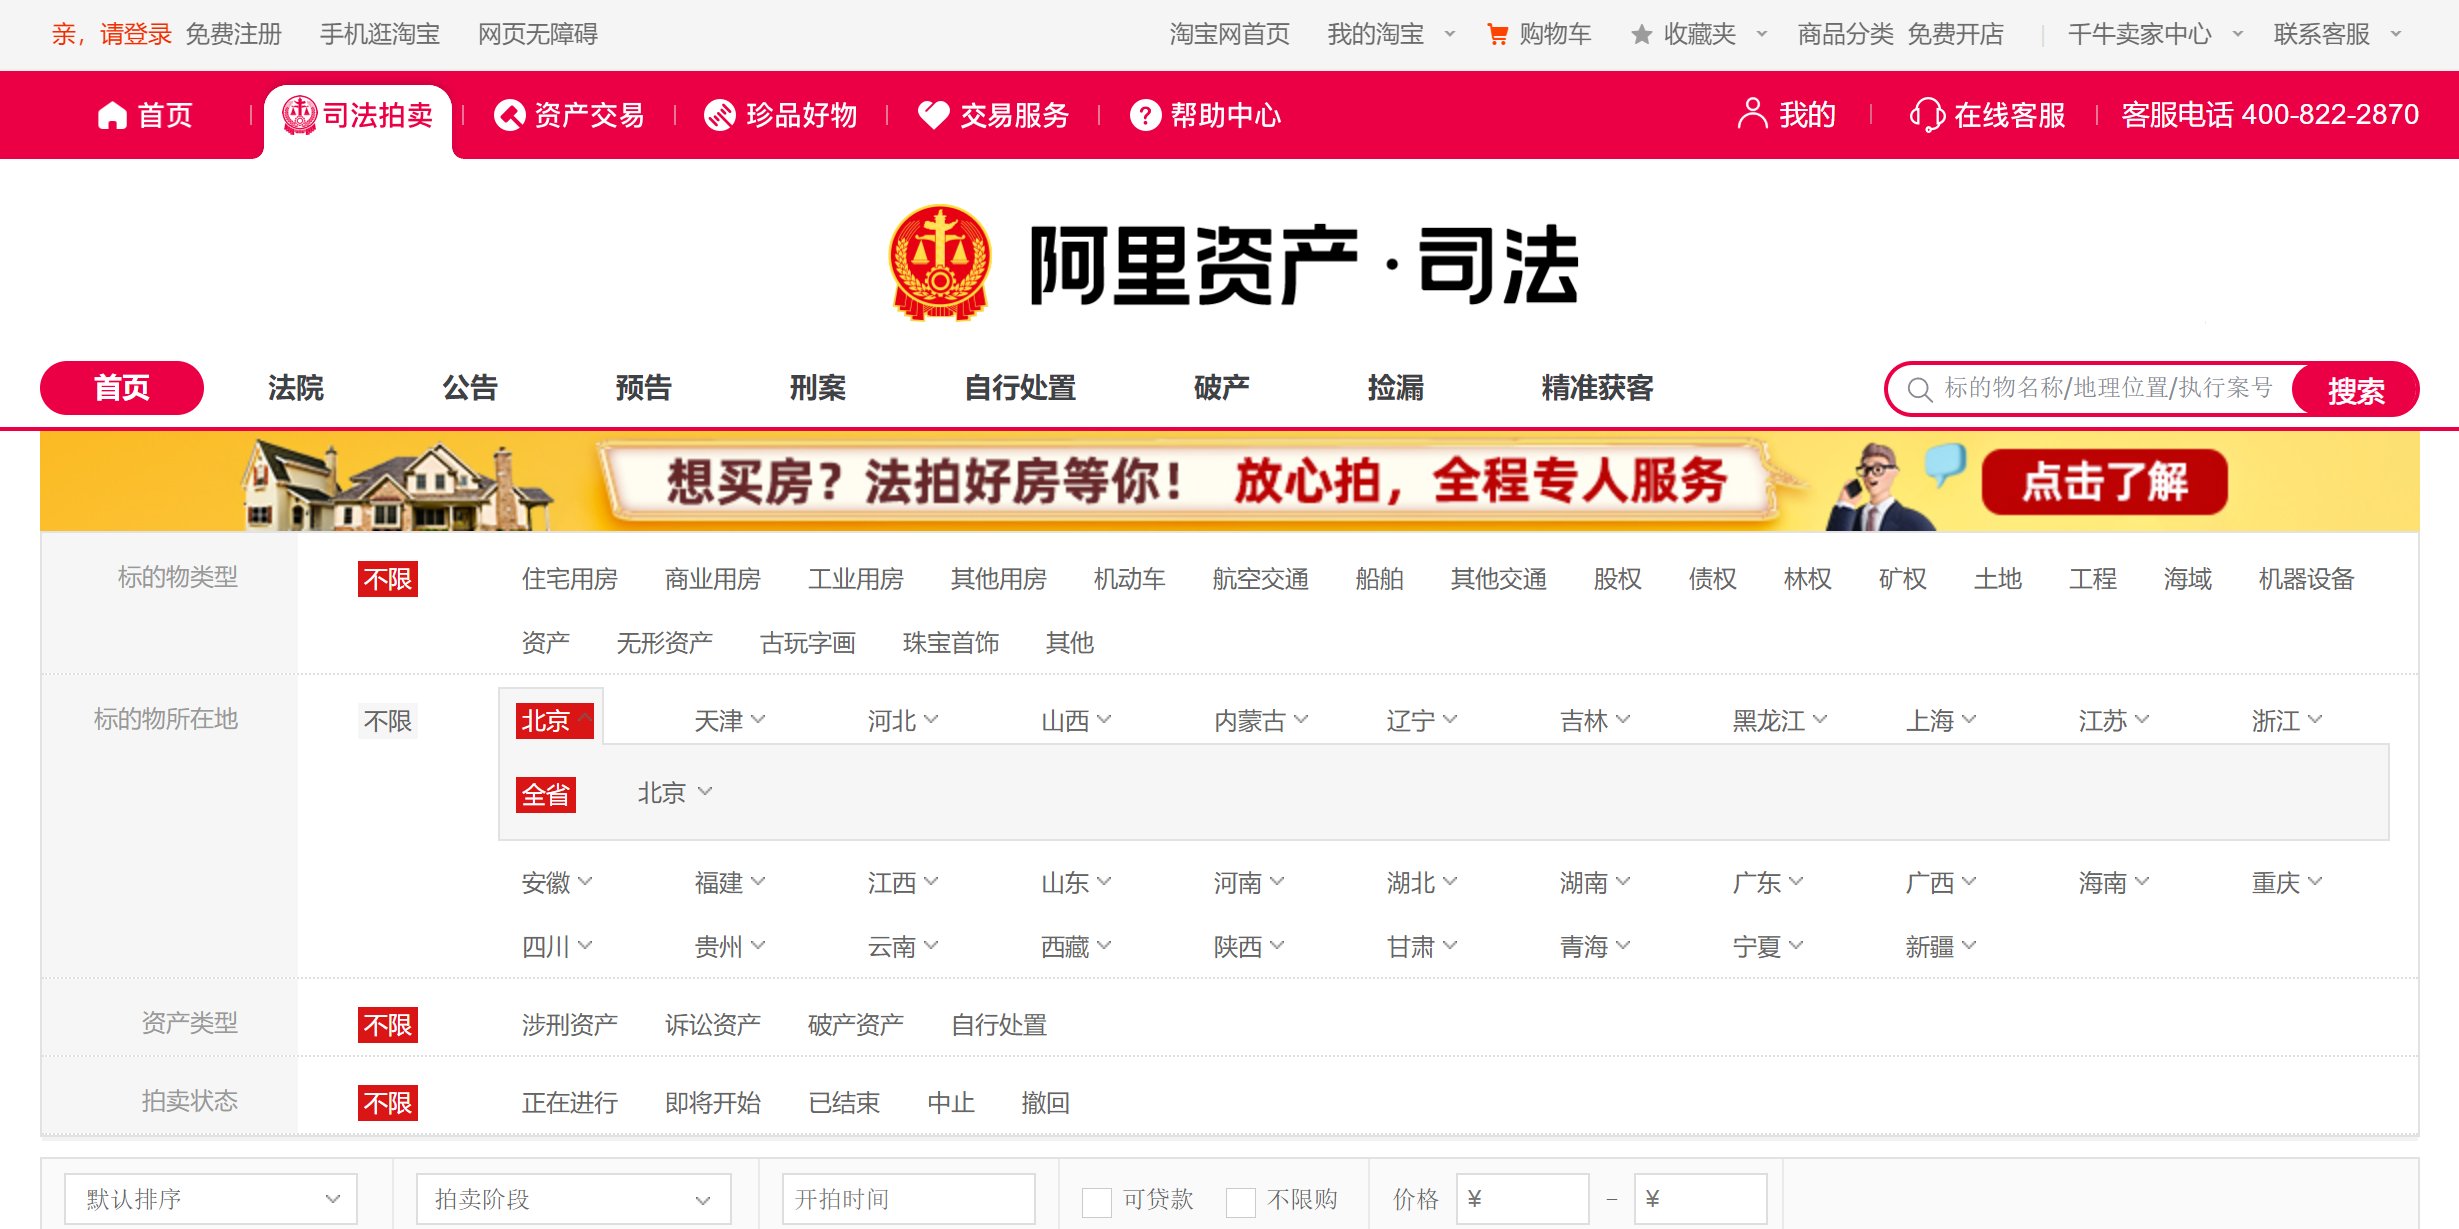Image resolution: width=2459 pixels, height=1229 pixels.
Task: Select the 住宅用房 type filter
Action: pyautogui.click(x=570, y=579)
